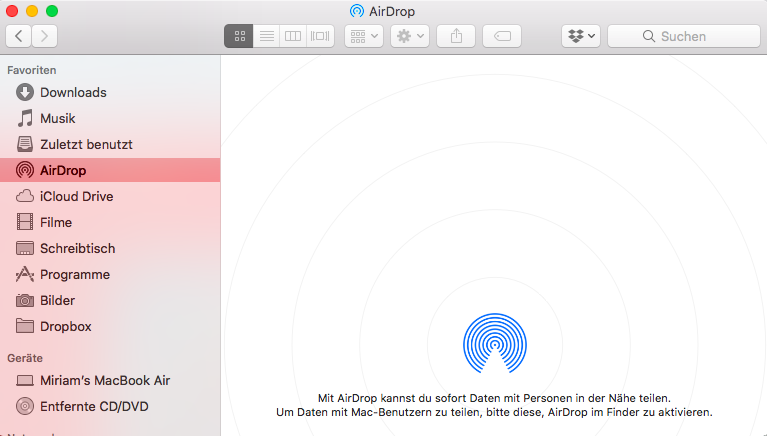Click the Share toolbar button
767x436 pixels.
456,36
